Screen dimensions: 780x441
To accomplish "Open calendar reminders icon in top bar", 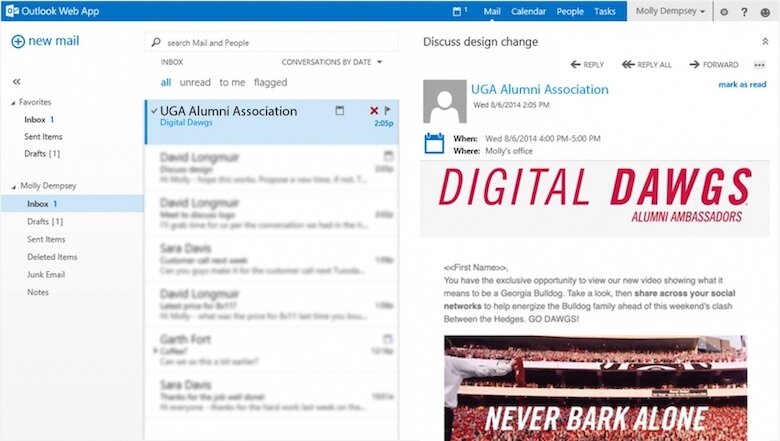I will coord(457,11).
